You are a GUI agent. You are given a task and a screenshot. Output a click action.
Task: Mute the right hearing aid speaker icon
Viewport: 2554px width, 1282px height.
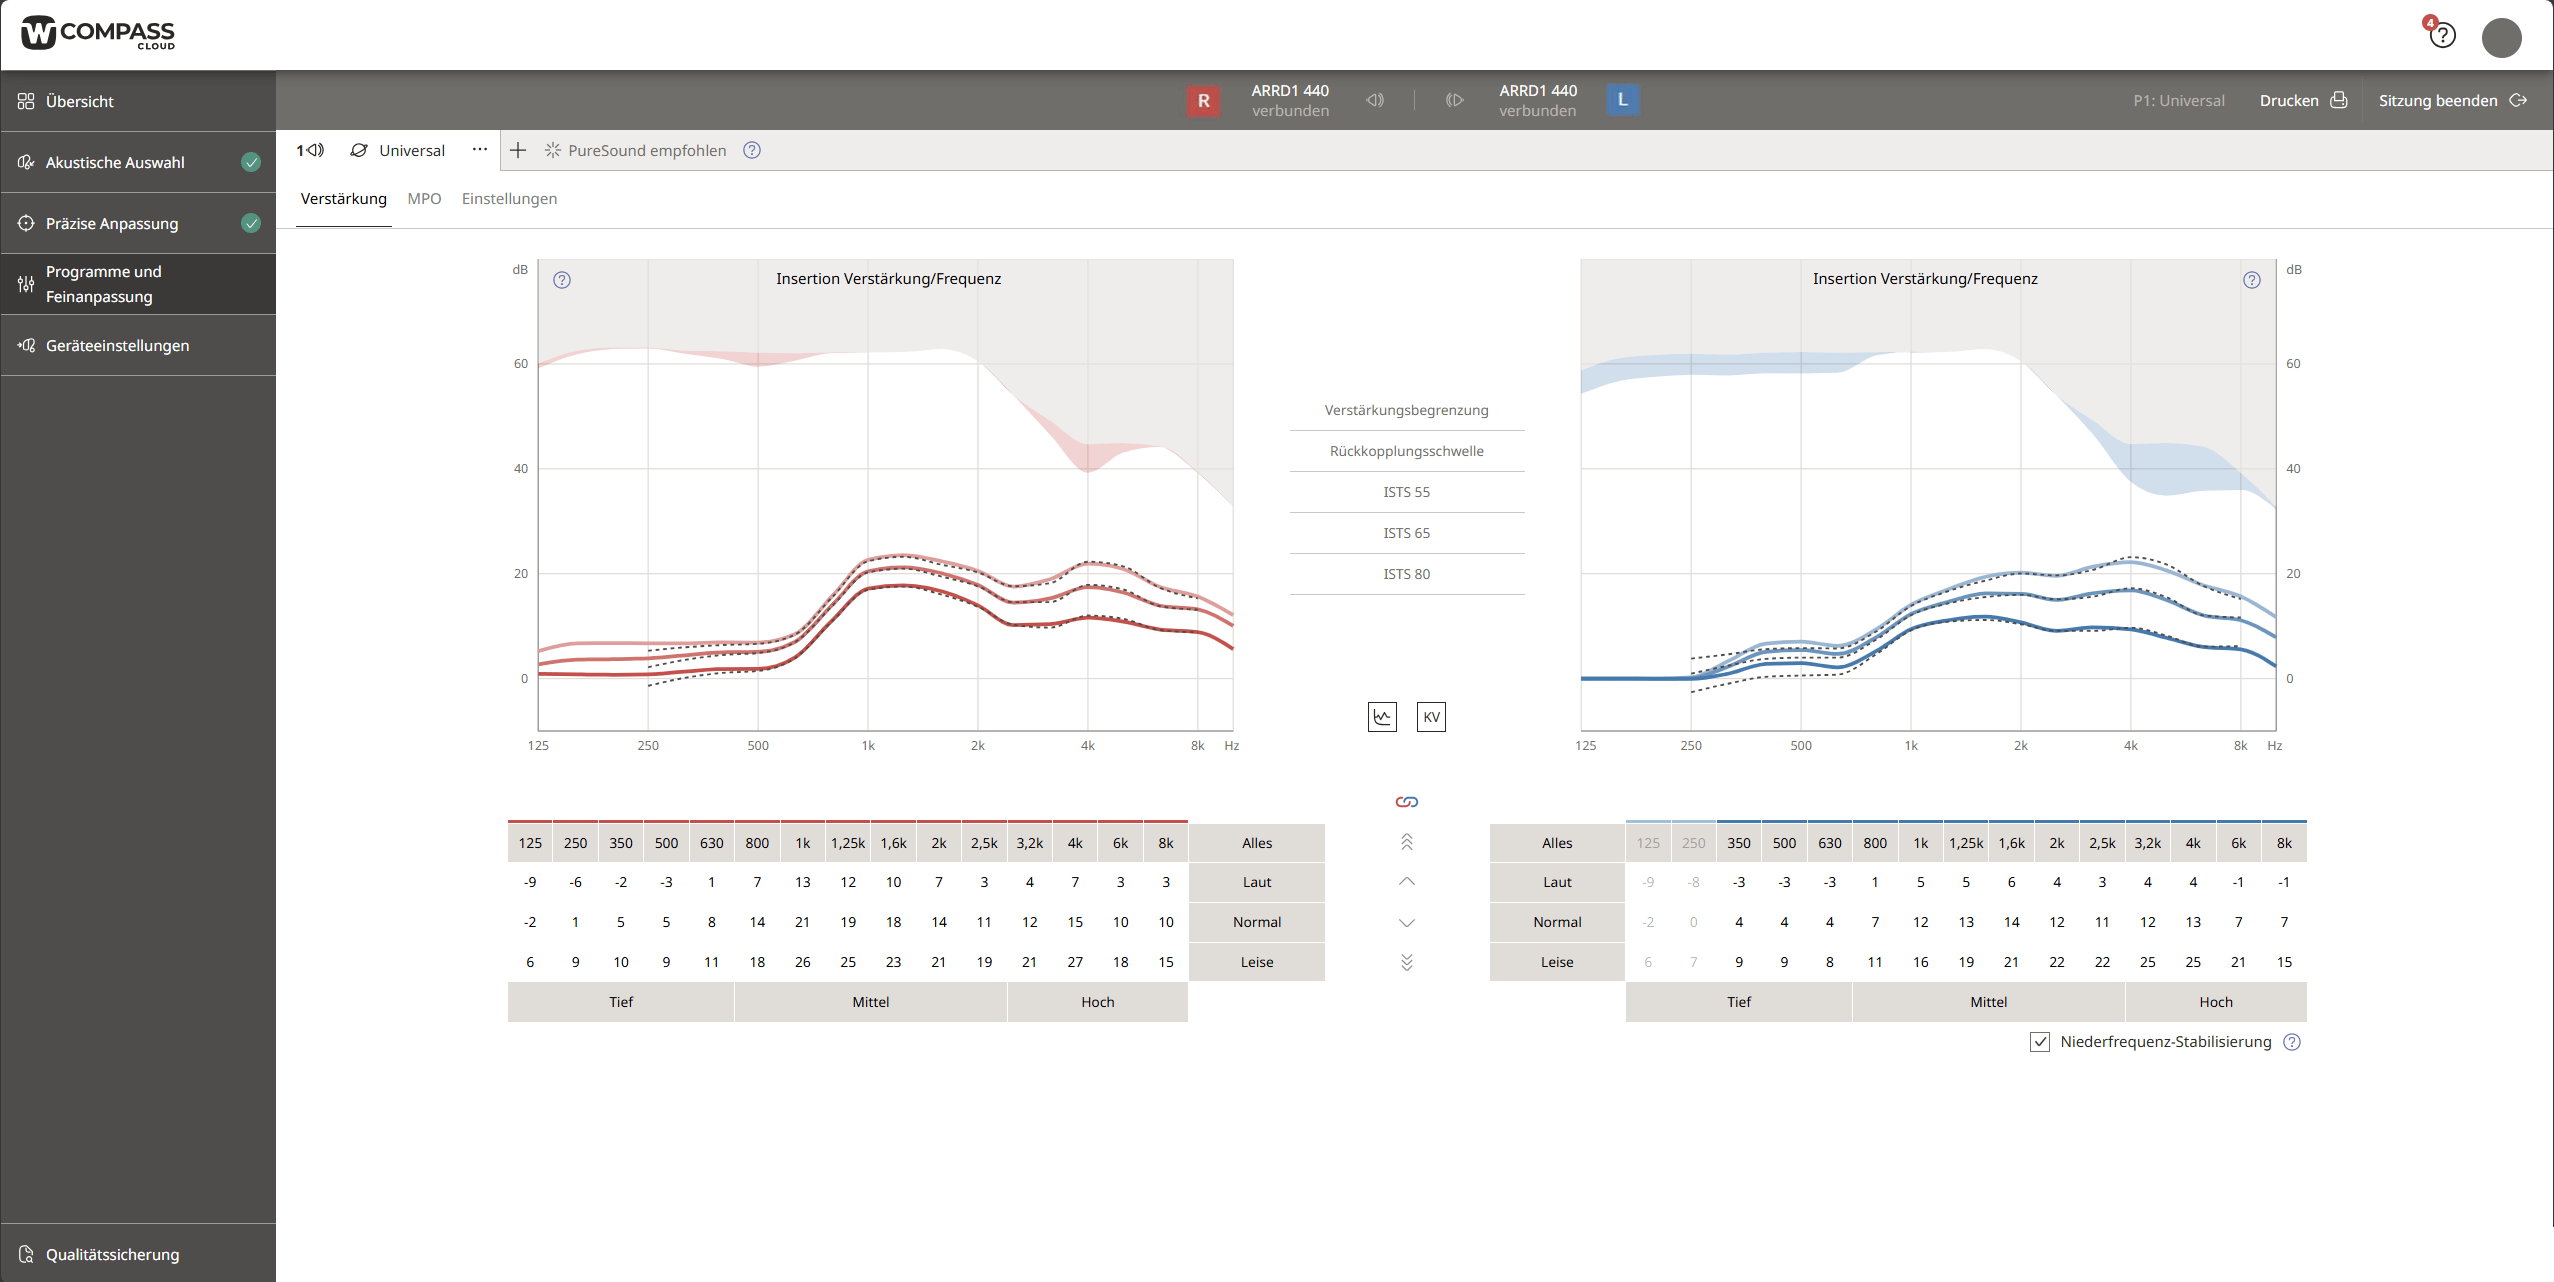pos(1376,100)
